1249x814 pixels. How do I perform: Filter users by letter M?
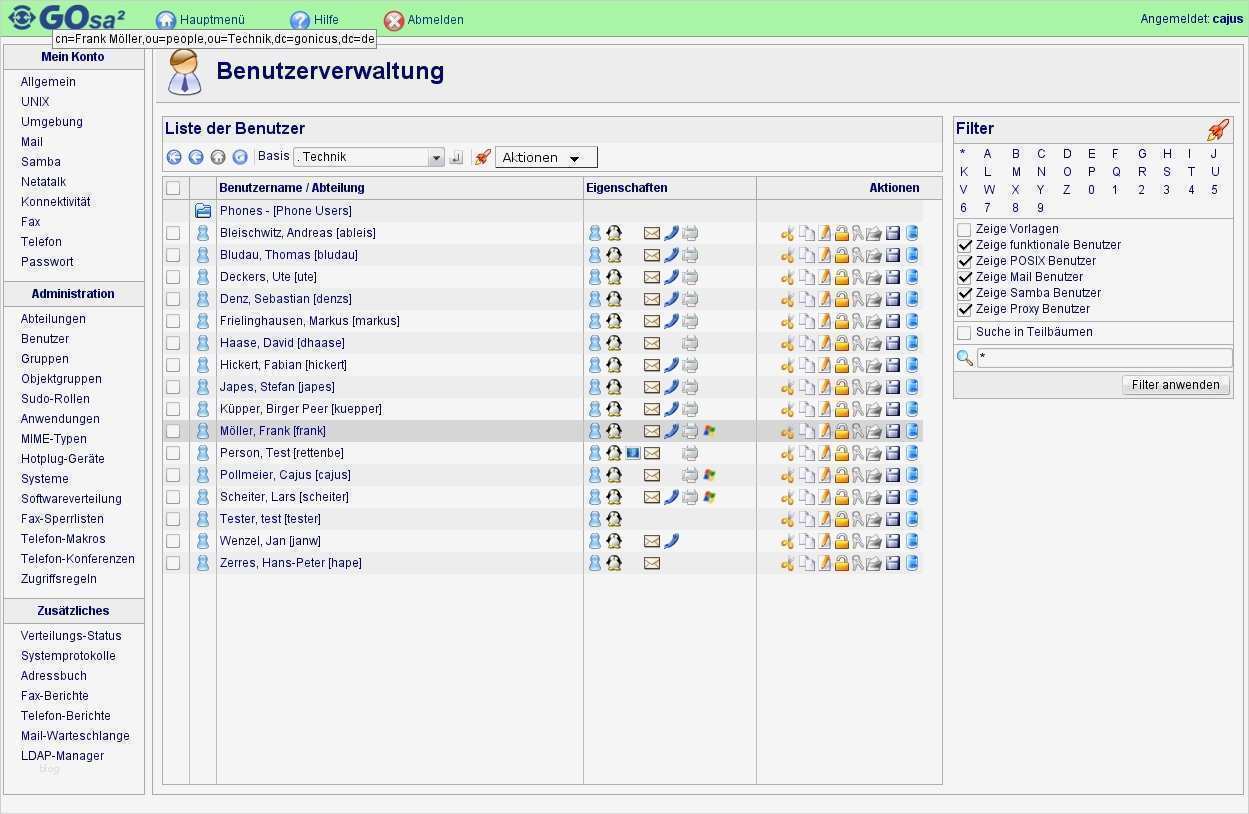click(x=1016, y=172)
